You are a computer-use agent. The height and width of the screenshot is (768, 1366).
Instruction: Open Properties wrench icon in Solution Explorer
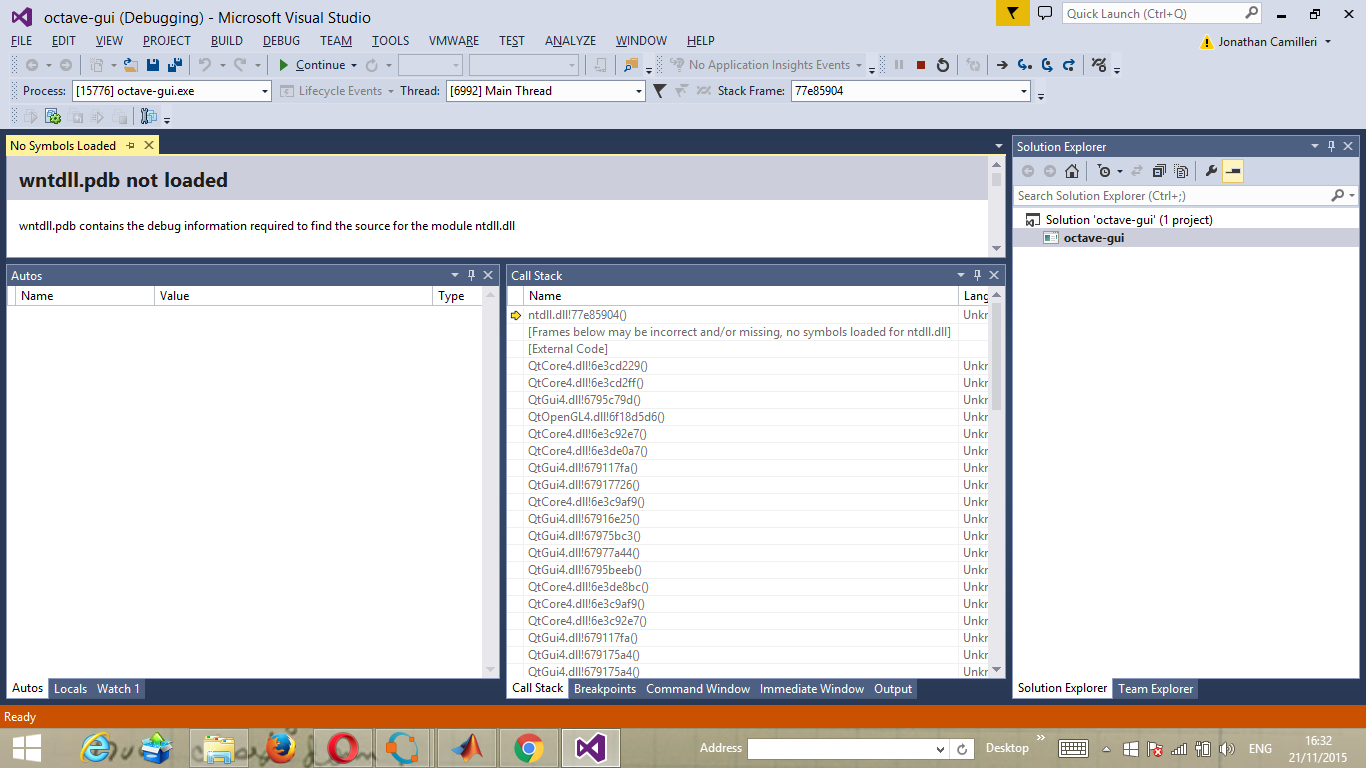[1211, 171]
